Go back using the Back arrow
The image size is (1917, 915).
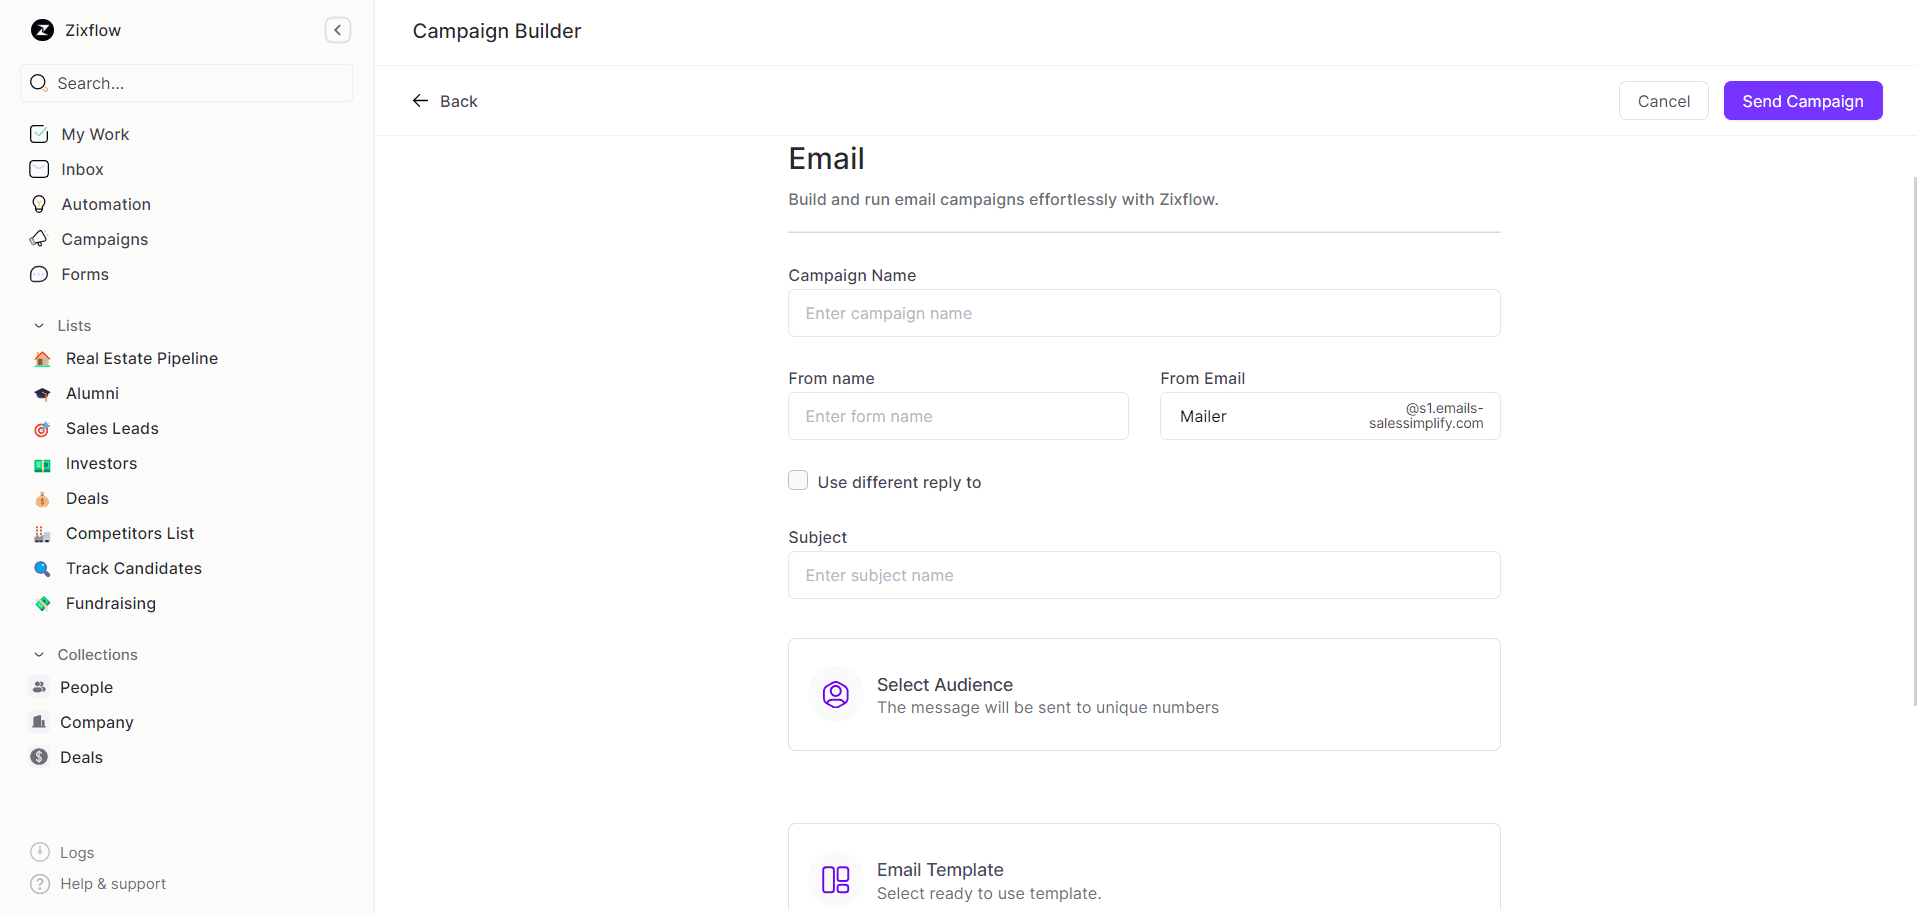coord(421,100)
